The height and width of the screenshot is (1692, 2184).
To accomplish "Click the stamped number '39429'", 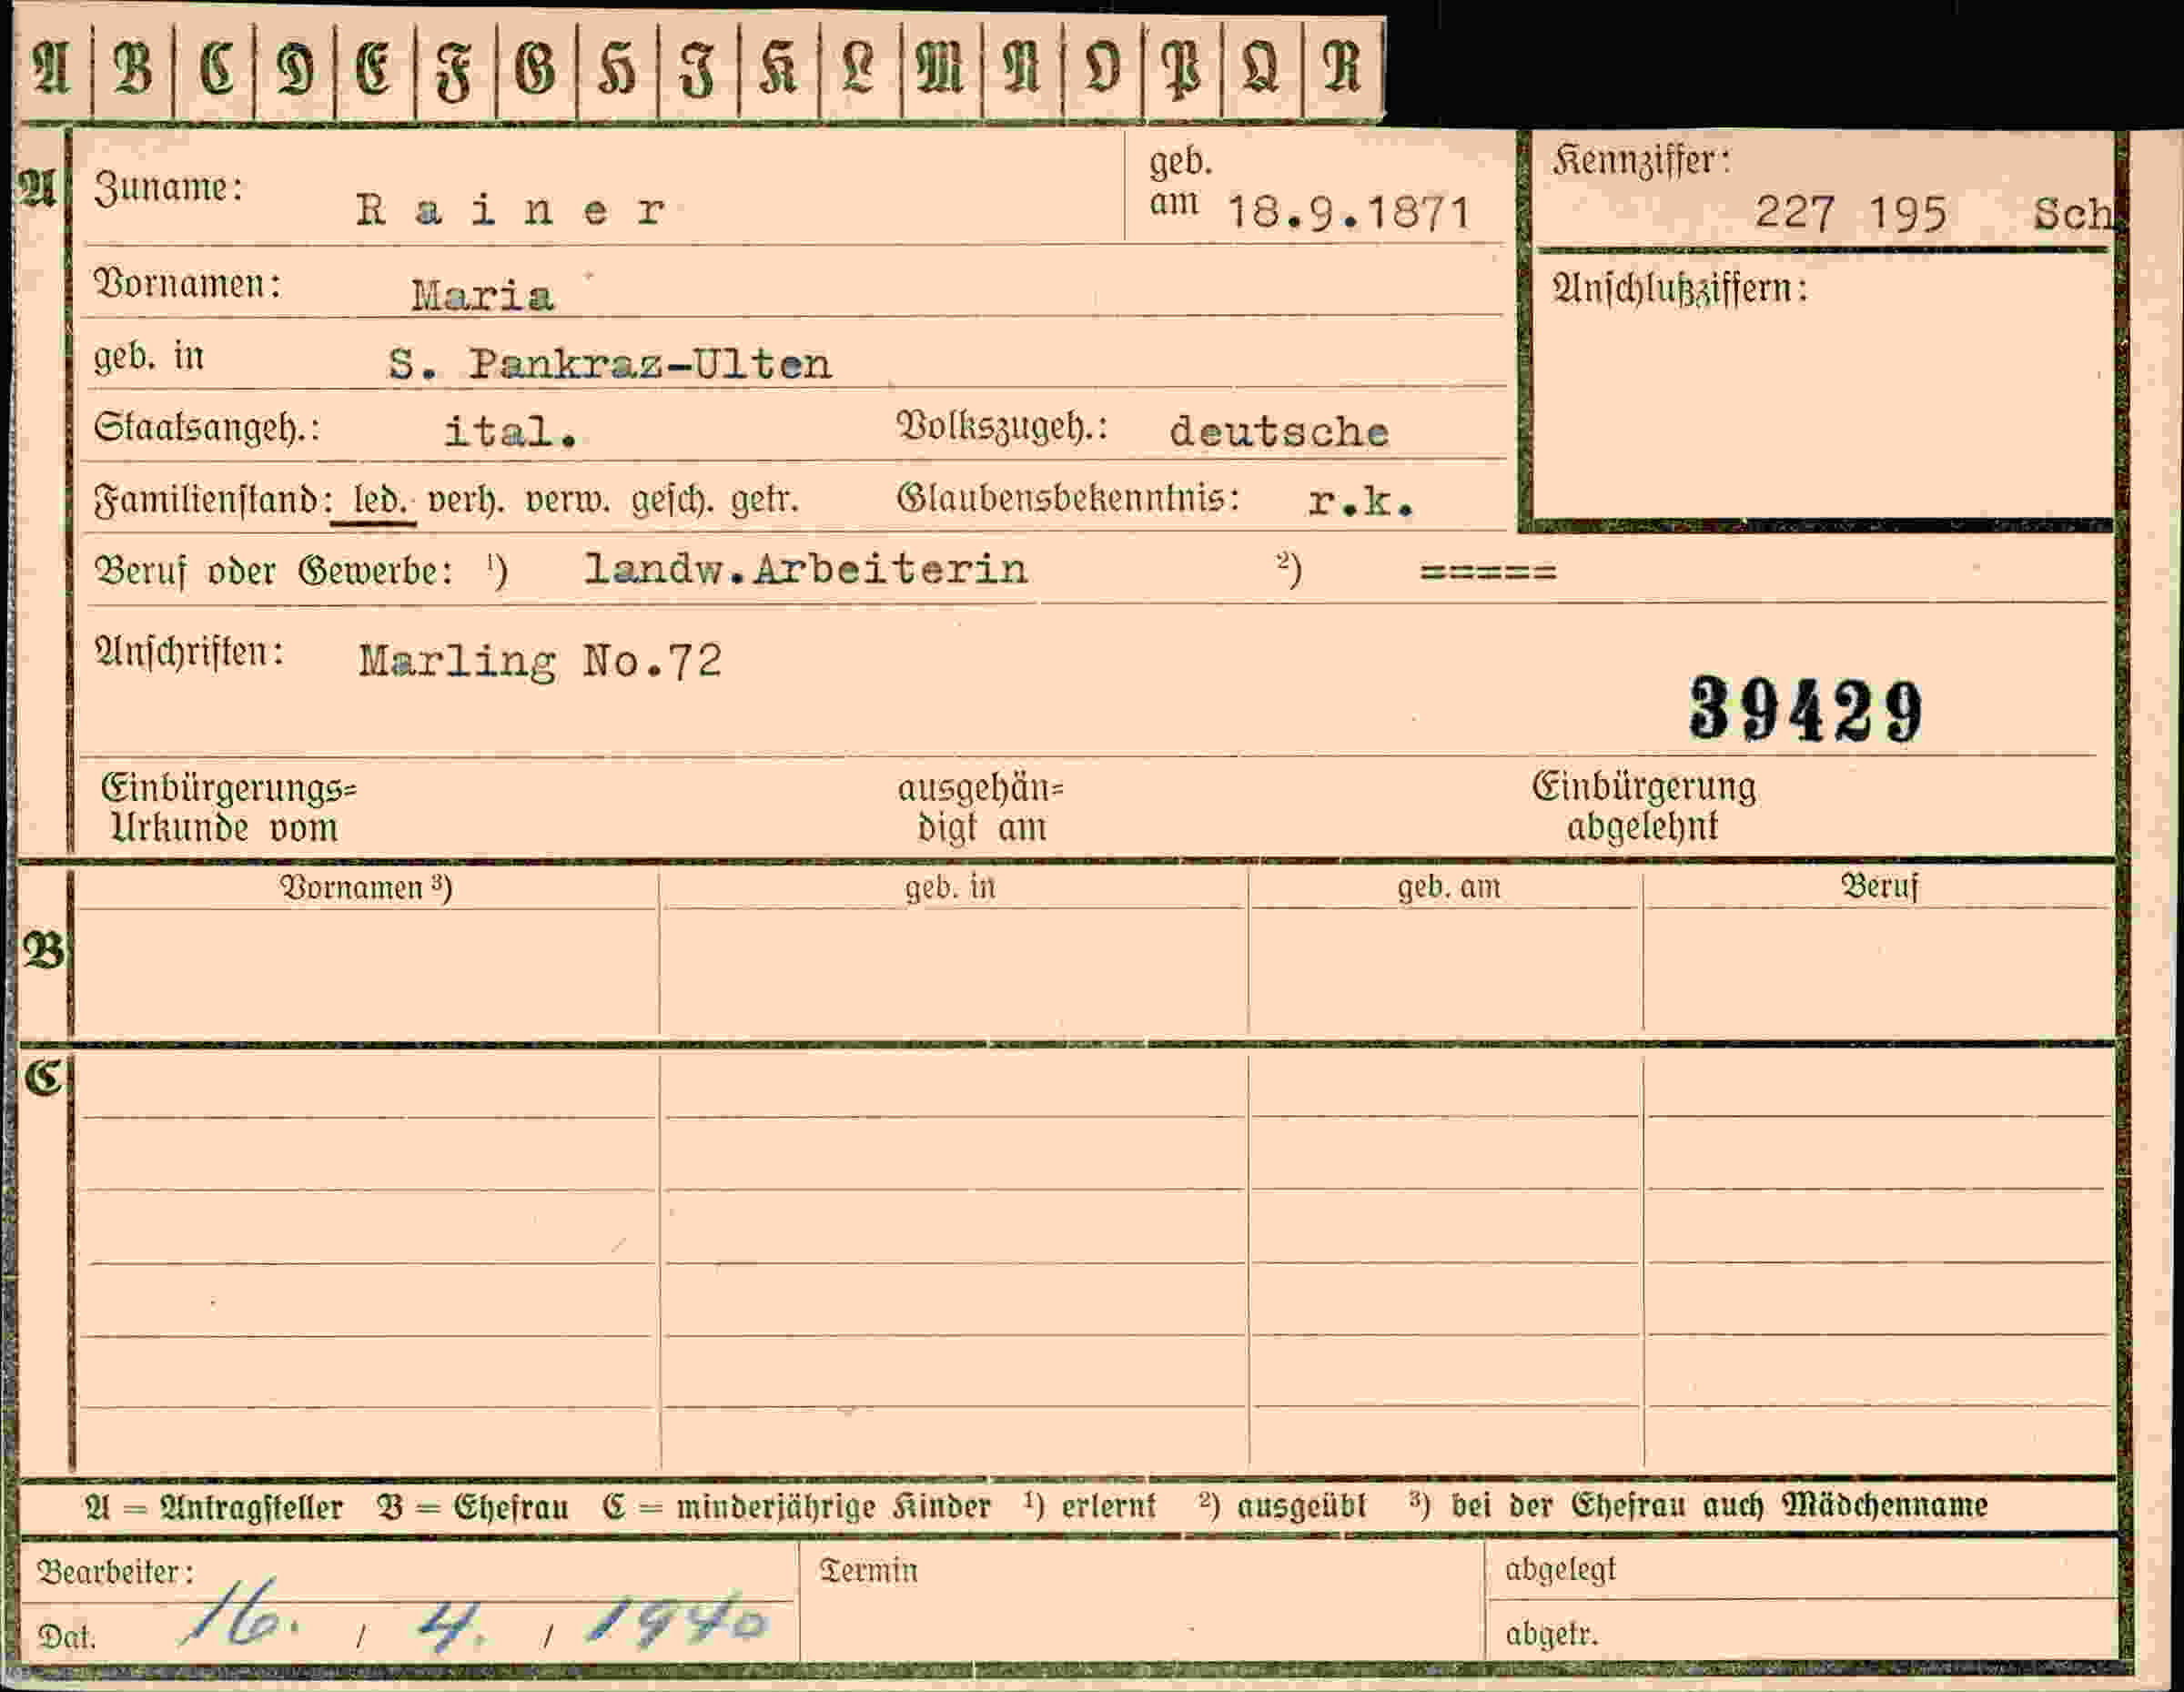I will (x=1806, y=709).
